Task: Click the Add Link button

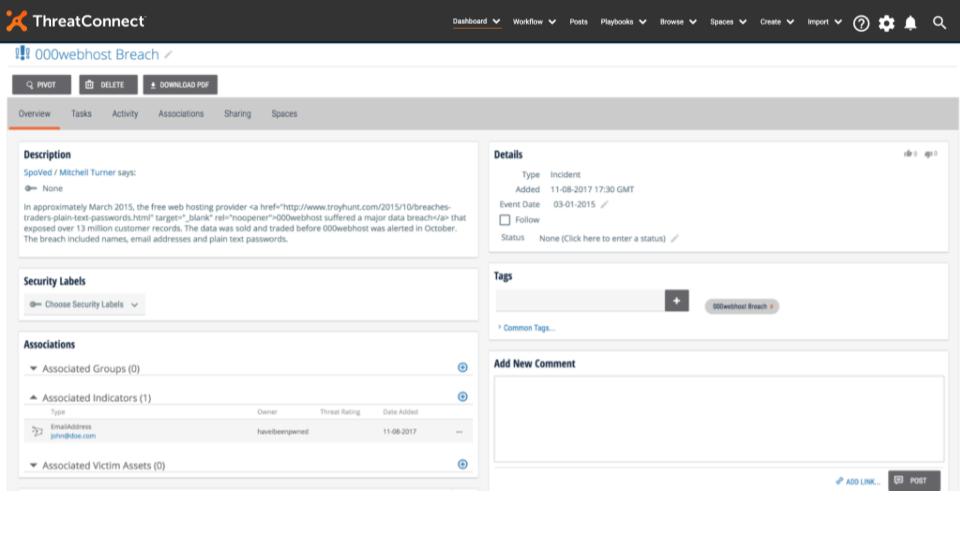Action: [858, 482]
